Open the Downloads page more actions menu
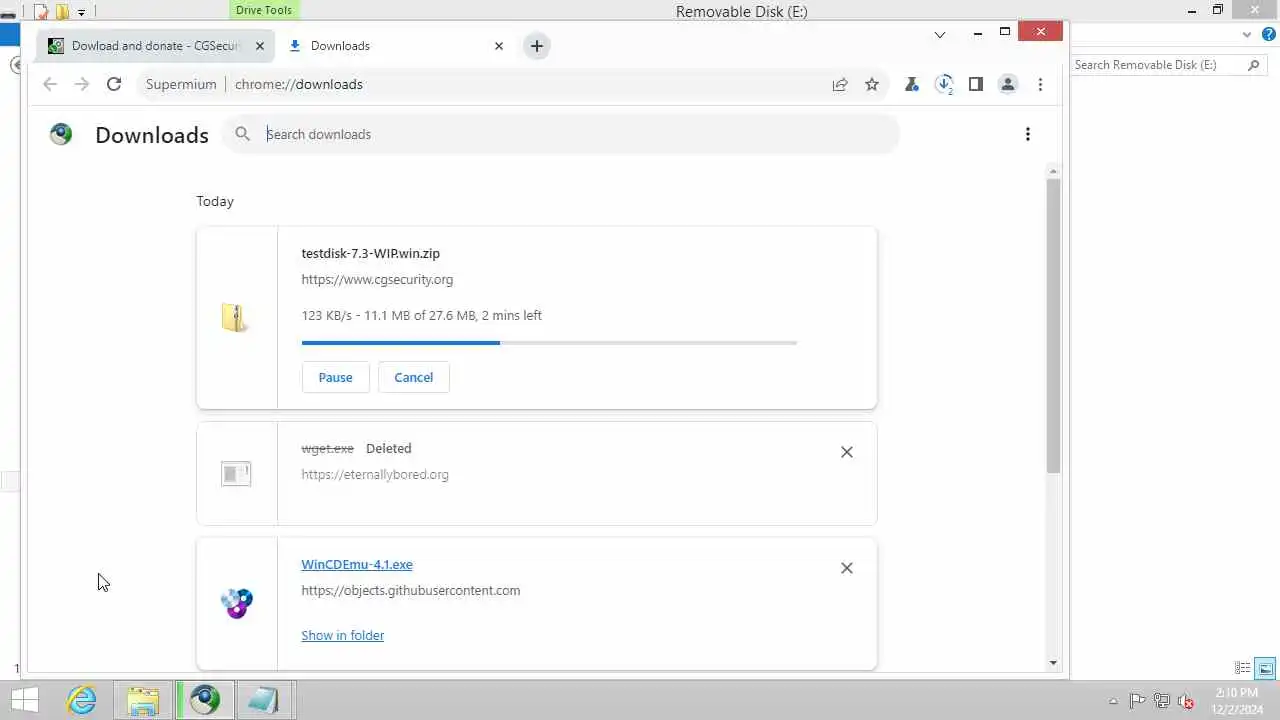1280x720 pixels. (1028, 134)
